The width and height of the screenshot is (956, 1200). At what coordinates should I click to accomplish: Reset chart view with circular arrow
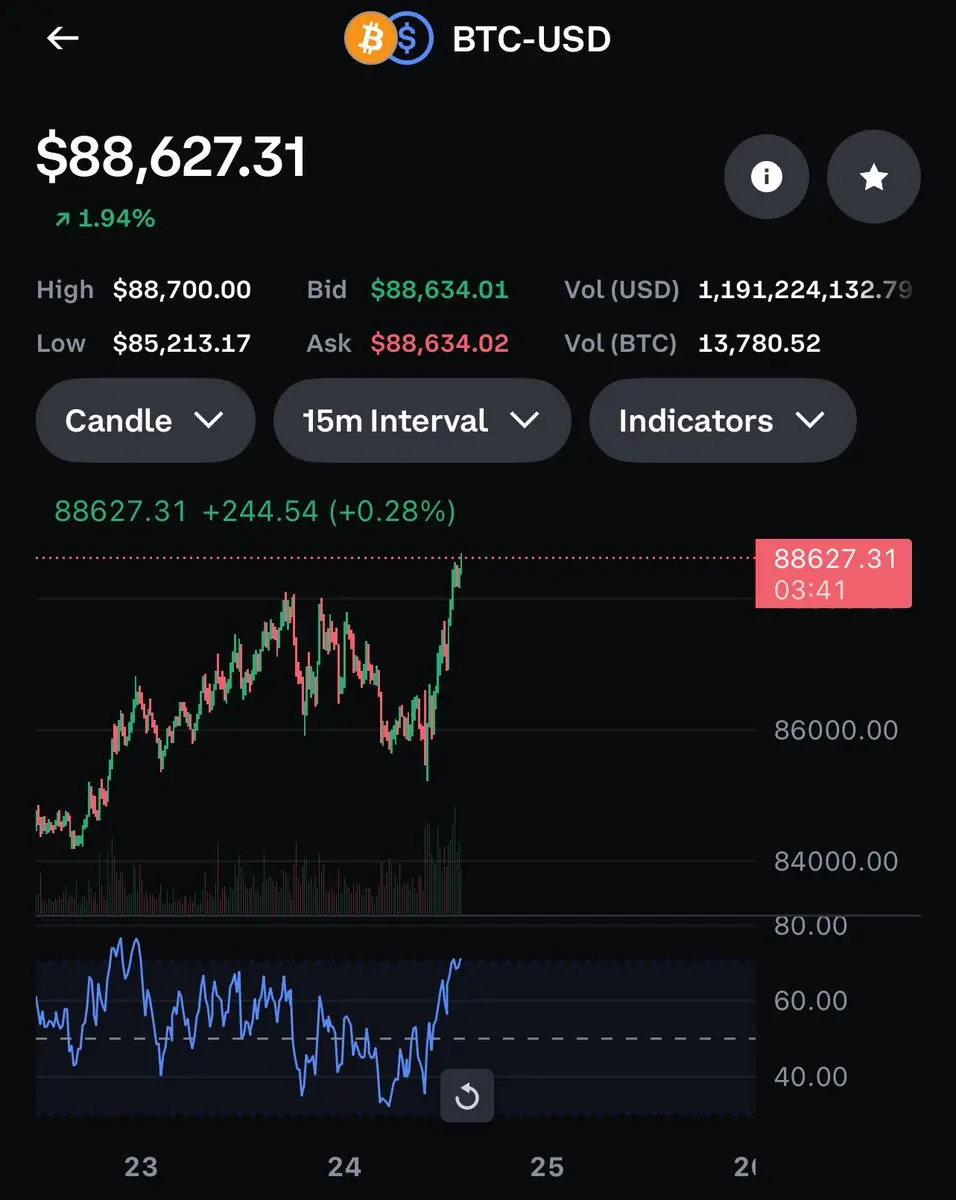[x=467, y=1097]
